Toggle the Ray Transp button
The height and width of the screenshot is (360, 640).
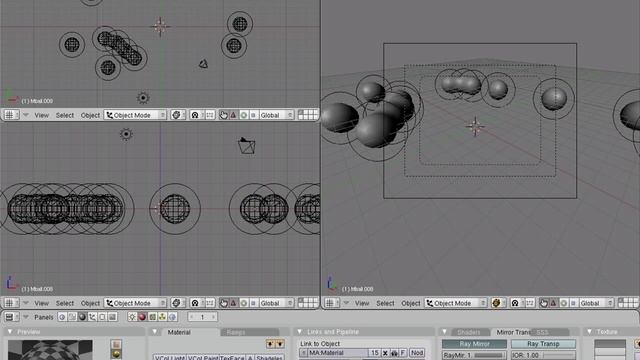point(543,344)
